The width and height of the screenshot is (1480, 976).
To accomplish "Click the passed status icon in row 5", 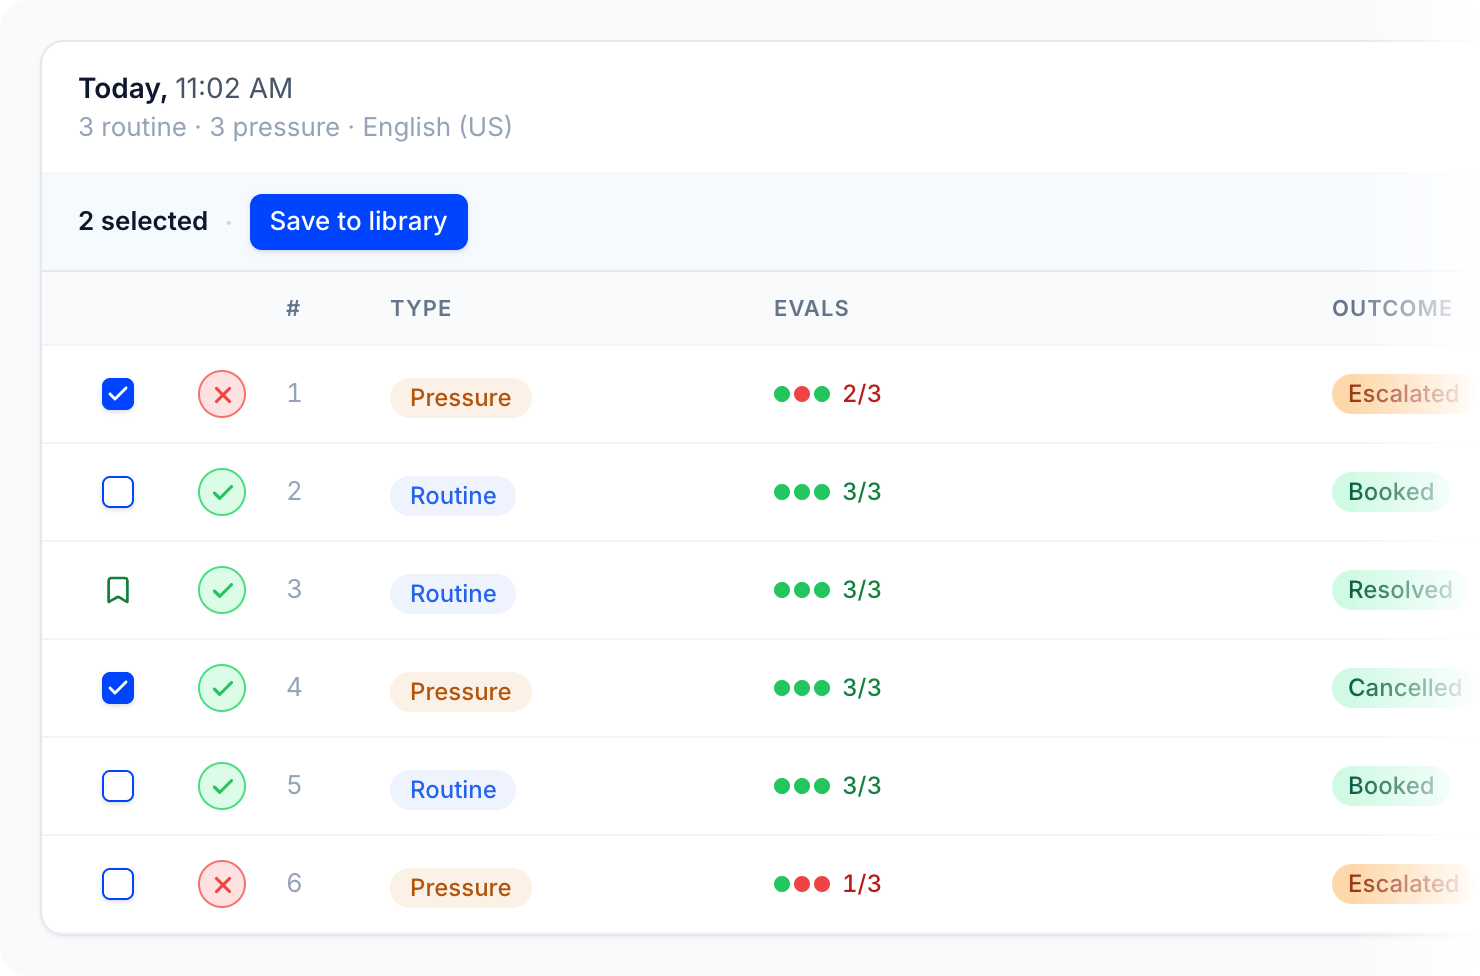I will pos(222,786).
